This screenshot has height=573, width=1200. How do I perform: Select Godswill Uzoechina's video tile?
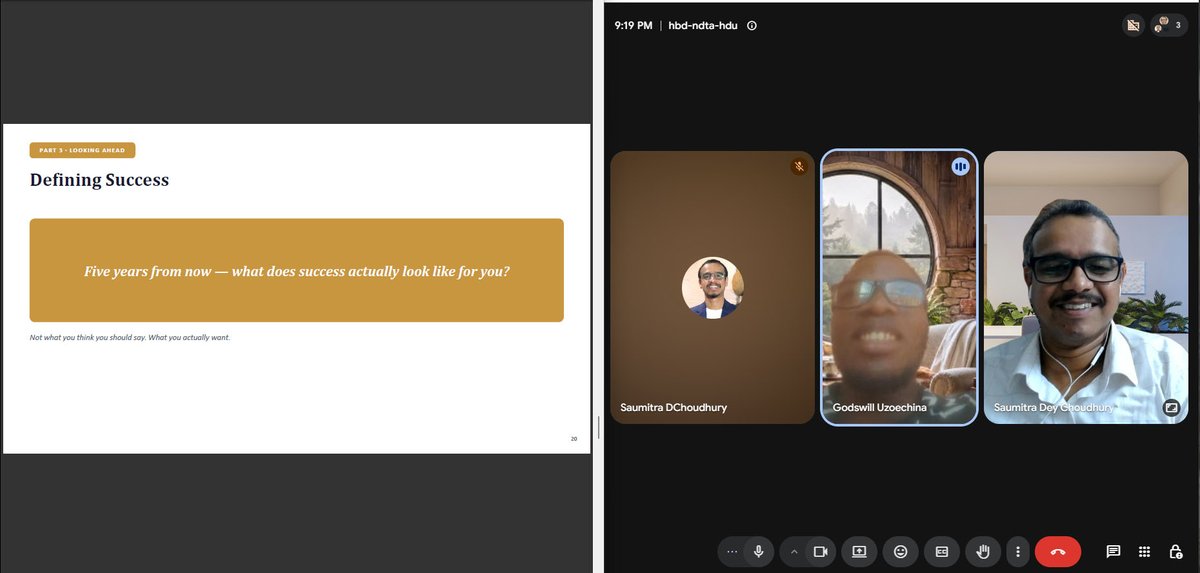click(x=899, y=288)
